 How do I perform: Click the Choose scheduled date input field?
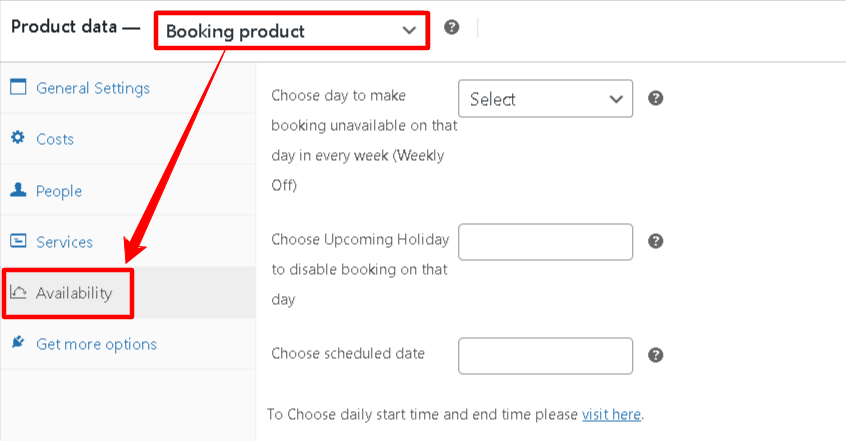[545, 356]
